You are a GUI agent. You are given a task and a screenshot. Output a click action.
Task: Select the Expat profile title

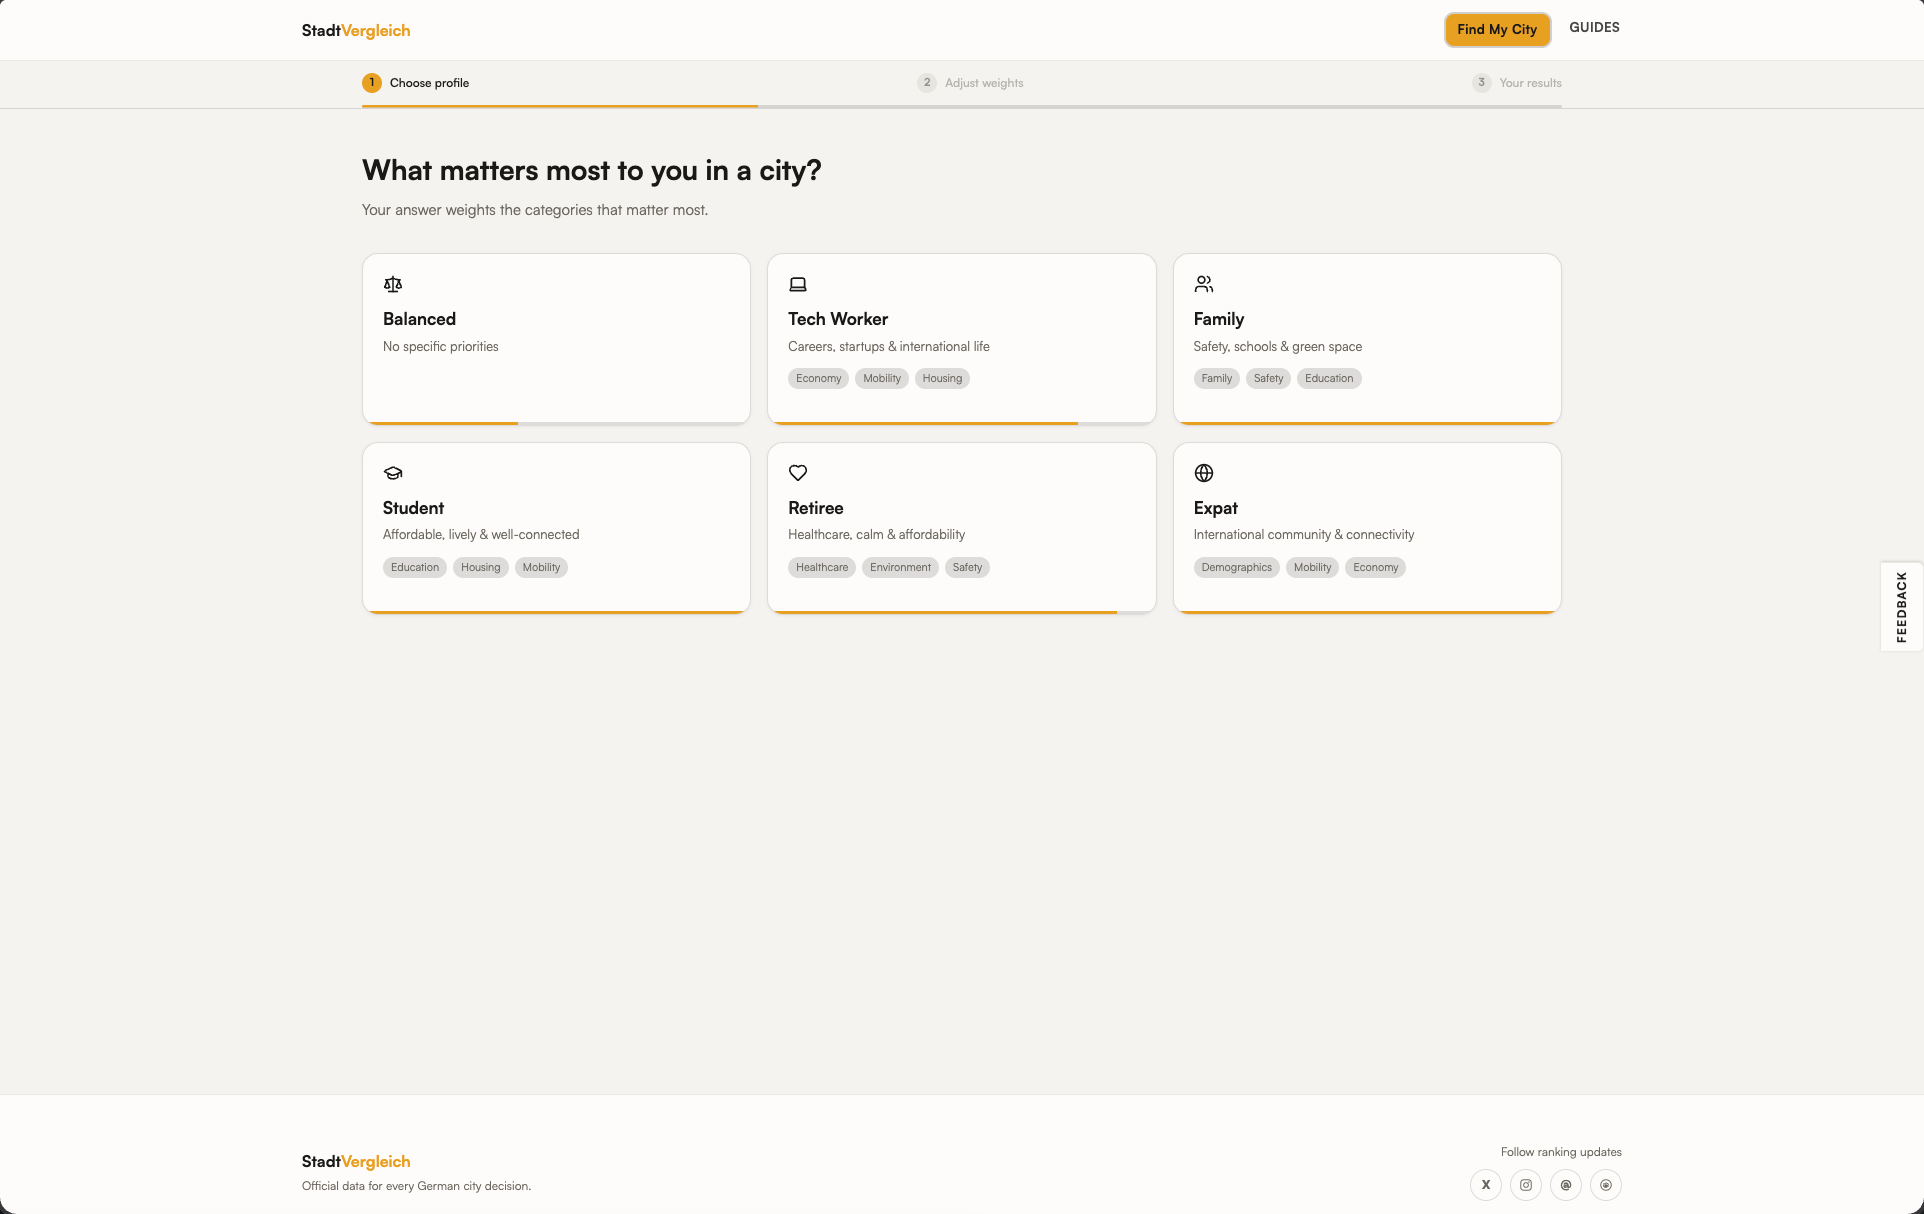tap(1216, 508)
